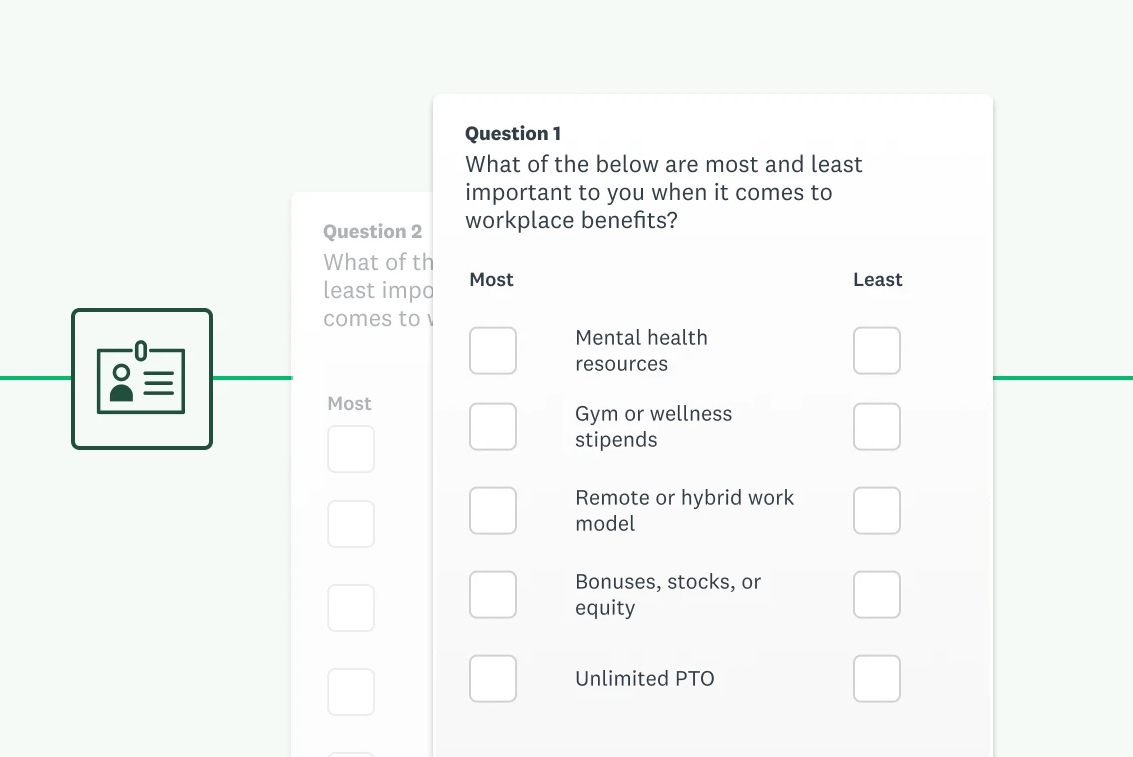The height and width of the screenshot is (757, 1133).
Task: Check Least for Remote or hybrid work model
Action: [x=877, y=510]
